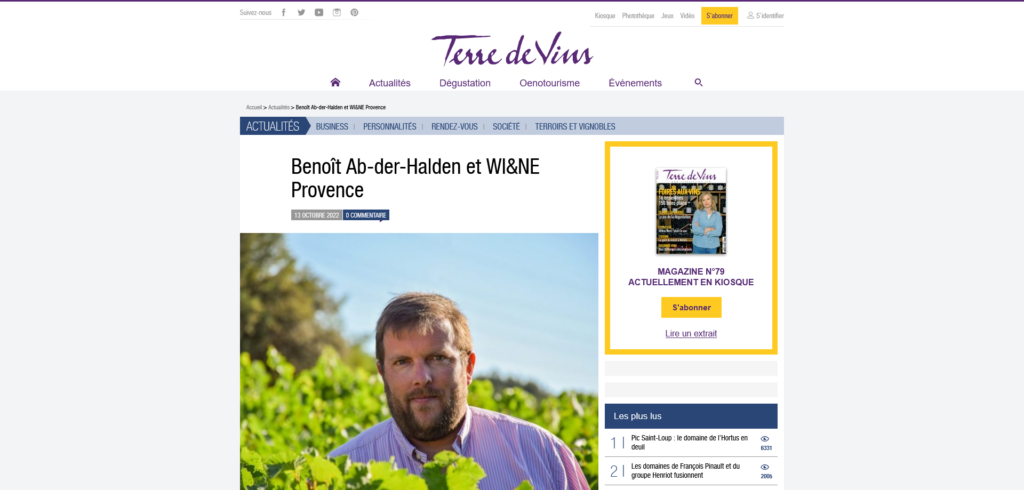The image size is (1024, 490).
Task: Open the Instagram social icon
Action: (x=336, y=12)
